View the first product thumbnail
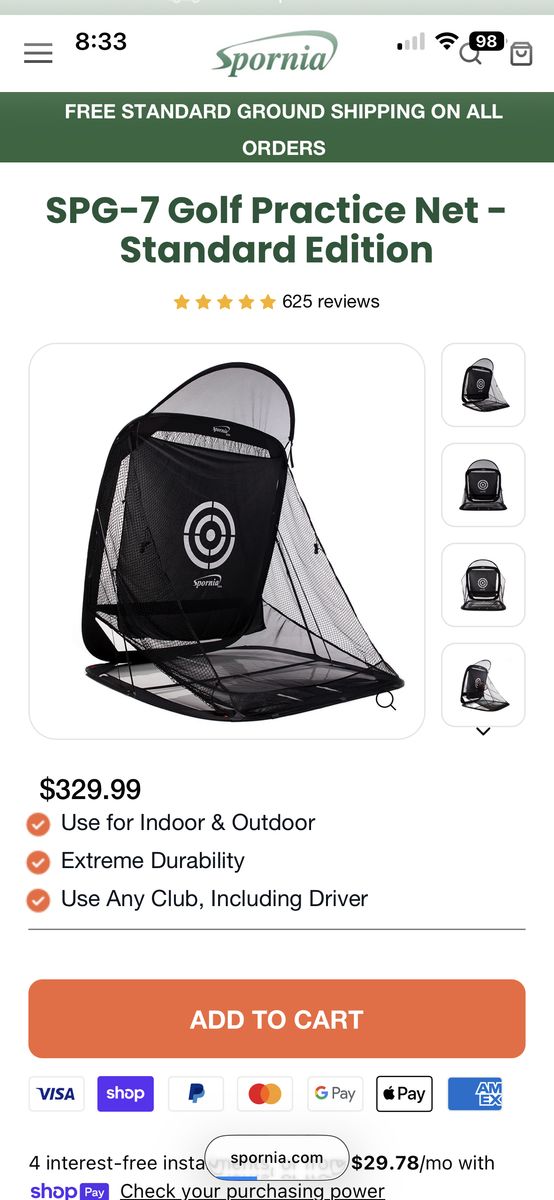The width and height of the screenshot is (554, 1200). (483, 385)
